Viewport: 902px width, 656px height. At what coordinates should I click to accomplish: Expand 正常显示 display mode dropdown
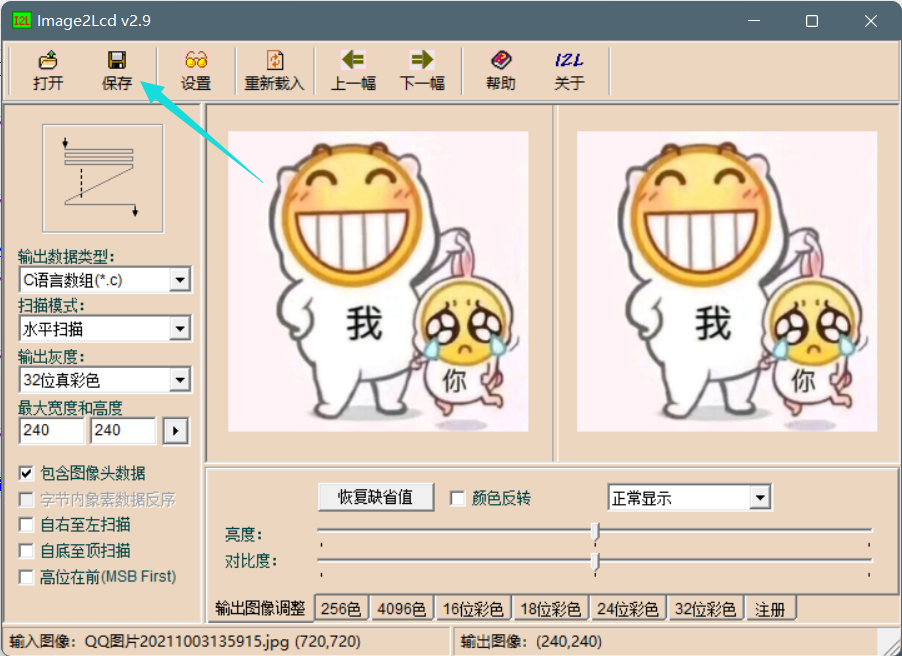[760, 497]
